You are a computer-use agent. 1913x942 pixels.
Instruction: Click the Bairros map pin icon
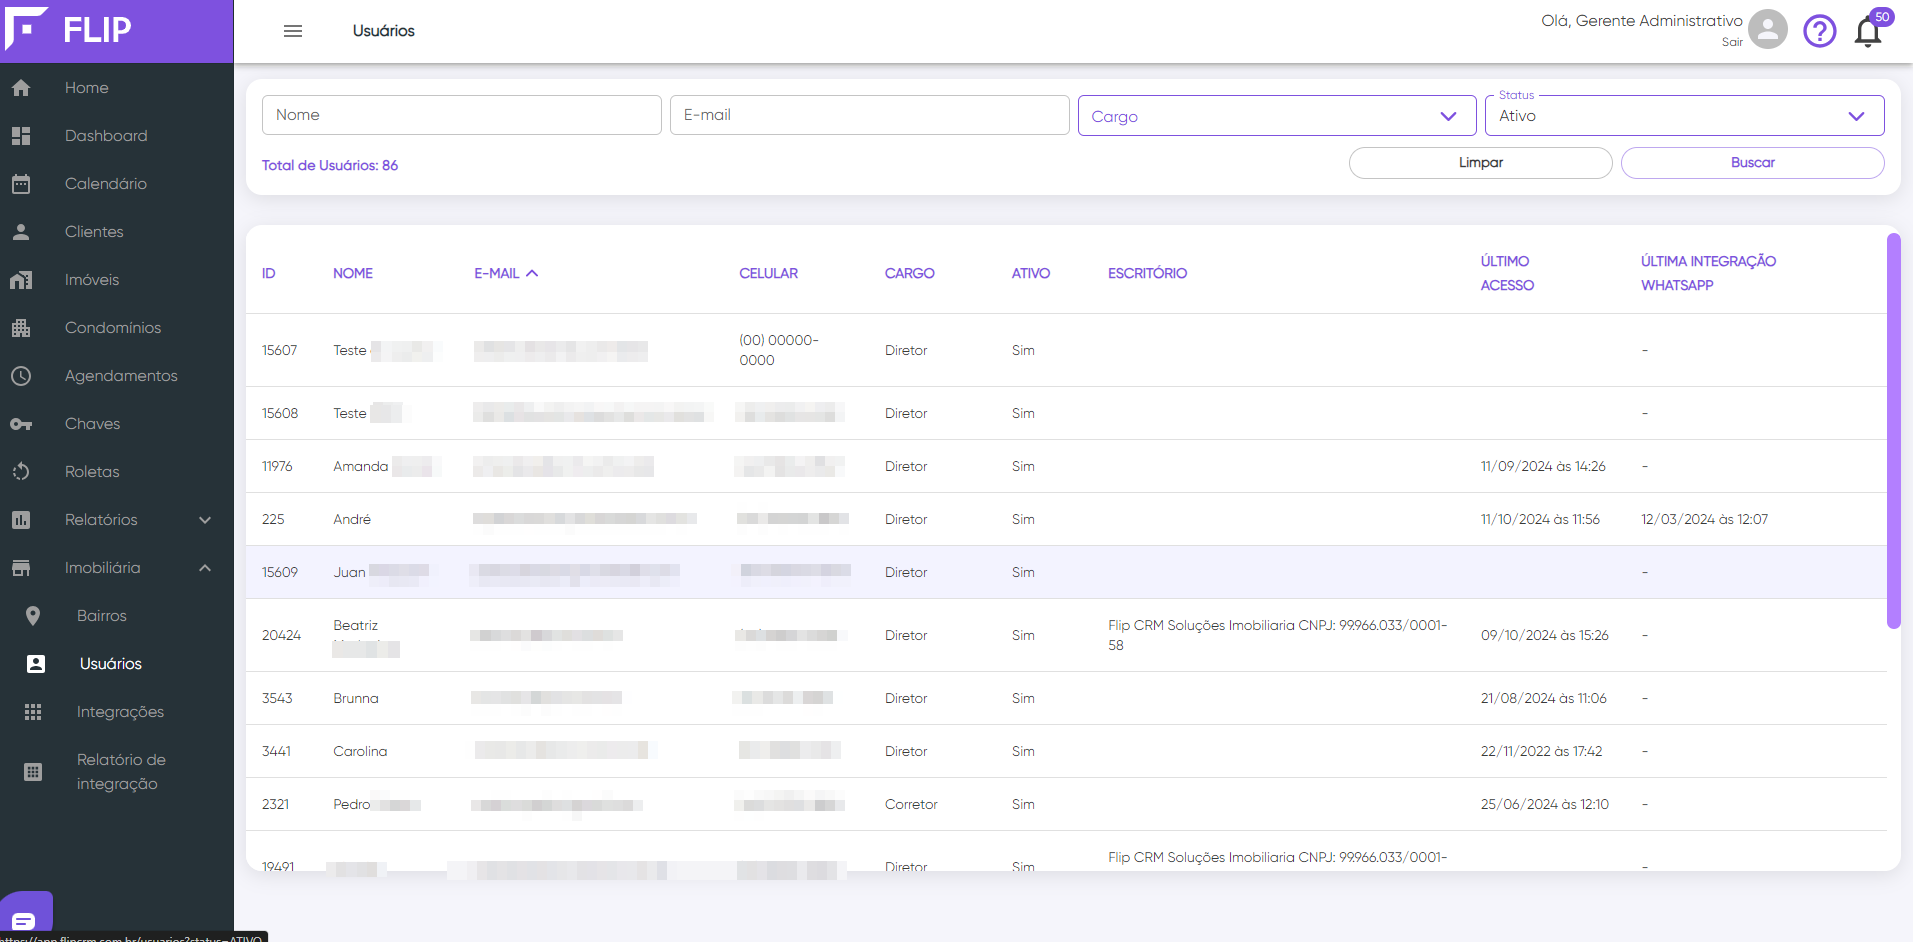coord(33,616)
